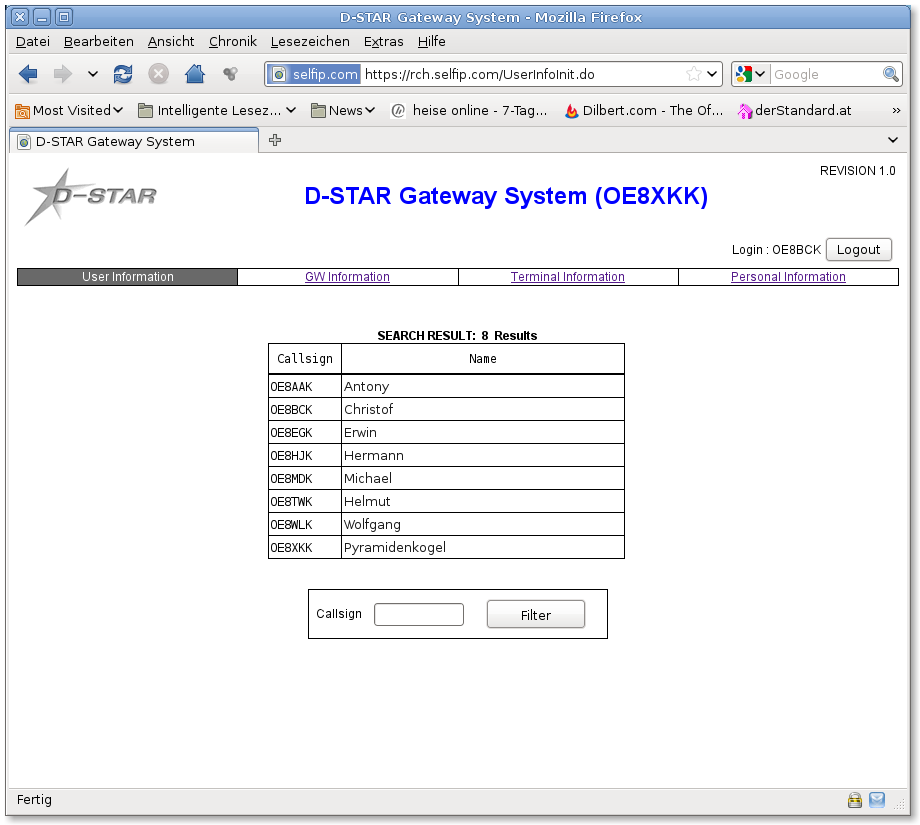Open the Ansicht menu
Viewport: 920px width, 825px height.
pyautogui.click(x=171, y=42)
